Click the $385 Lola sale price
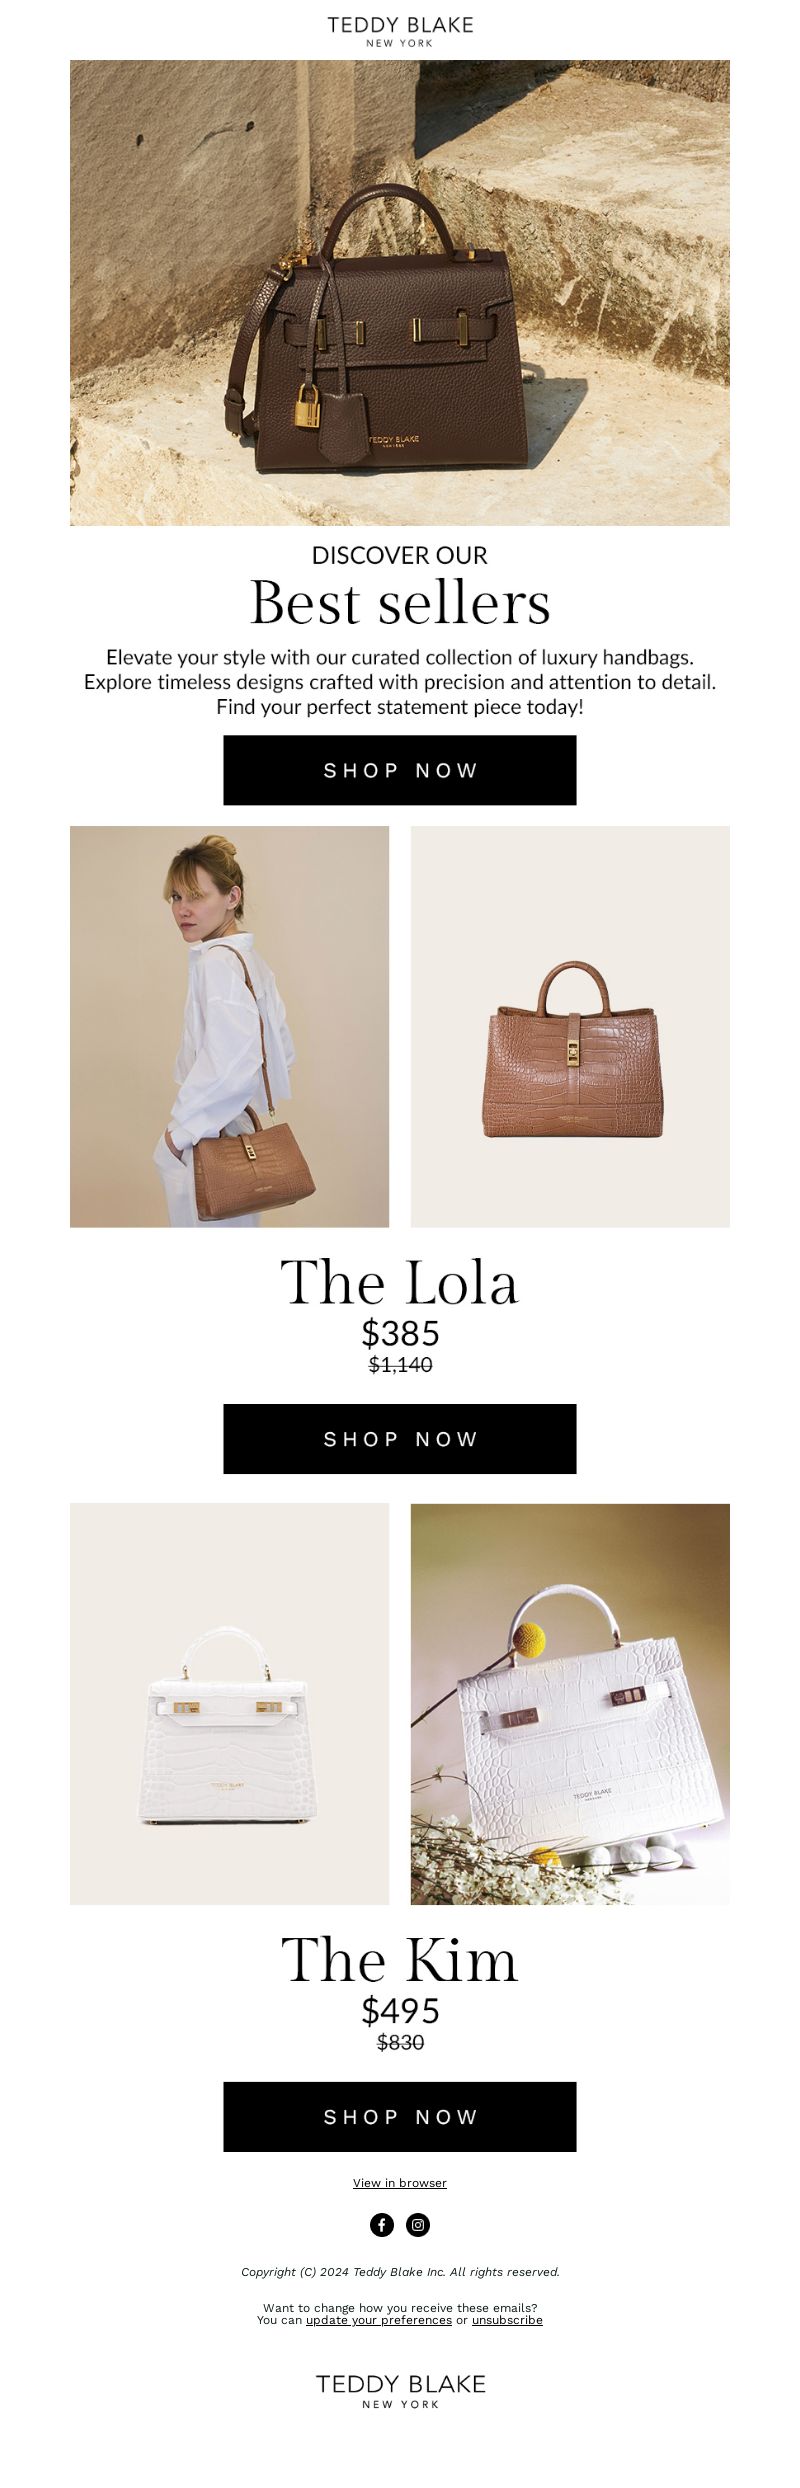The height and width of the screenshot is (2488, 800). (400, 1333)
